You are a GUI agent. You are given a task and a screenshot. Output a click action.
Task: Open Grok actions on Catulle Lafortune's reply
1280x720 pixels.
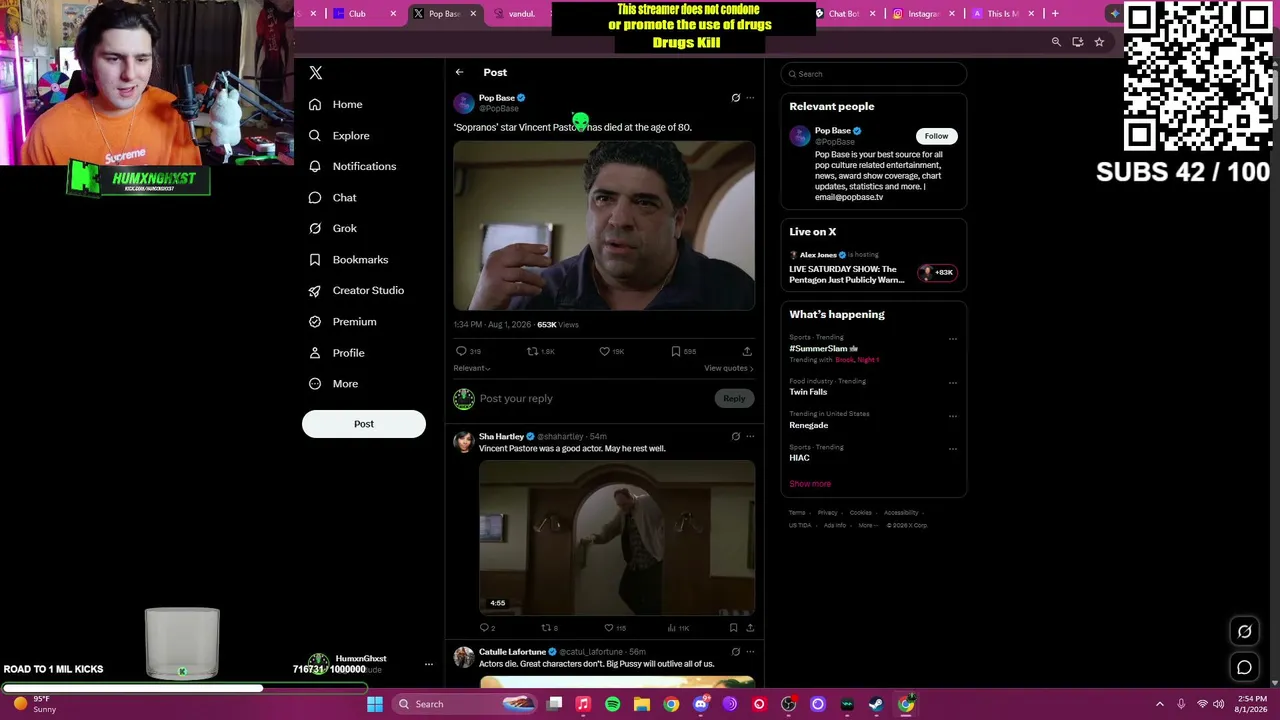coord(736,652)
